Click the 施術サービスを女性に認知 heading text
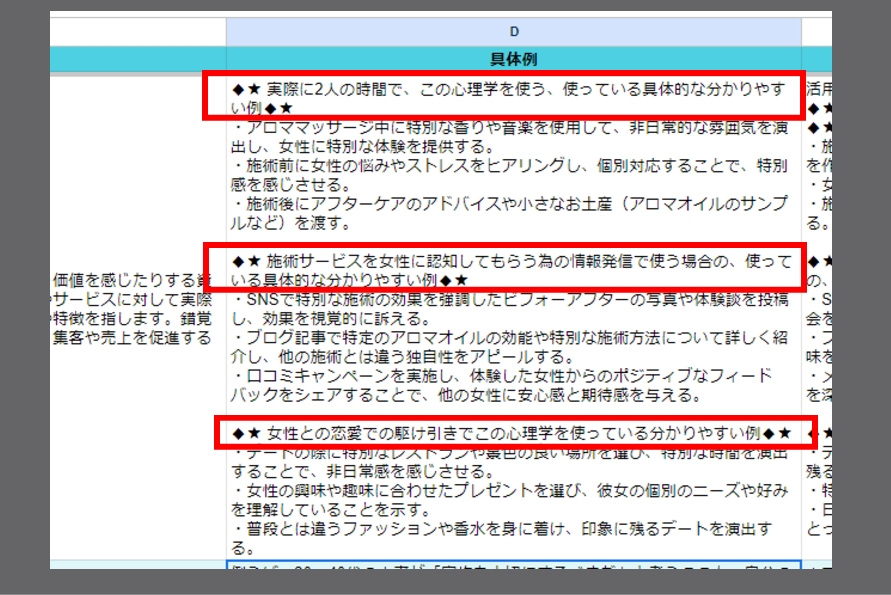Viewport: 891px width, 595px height. 510,262
